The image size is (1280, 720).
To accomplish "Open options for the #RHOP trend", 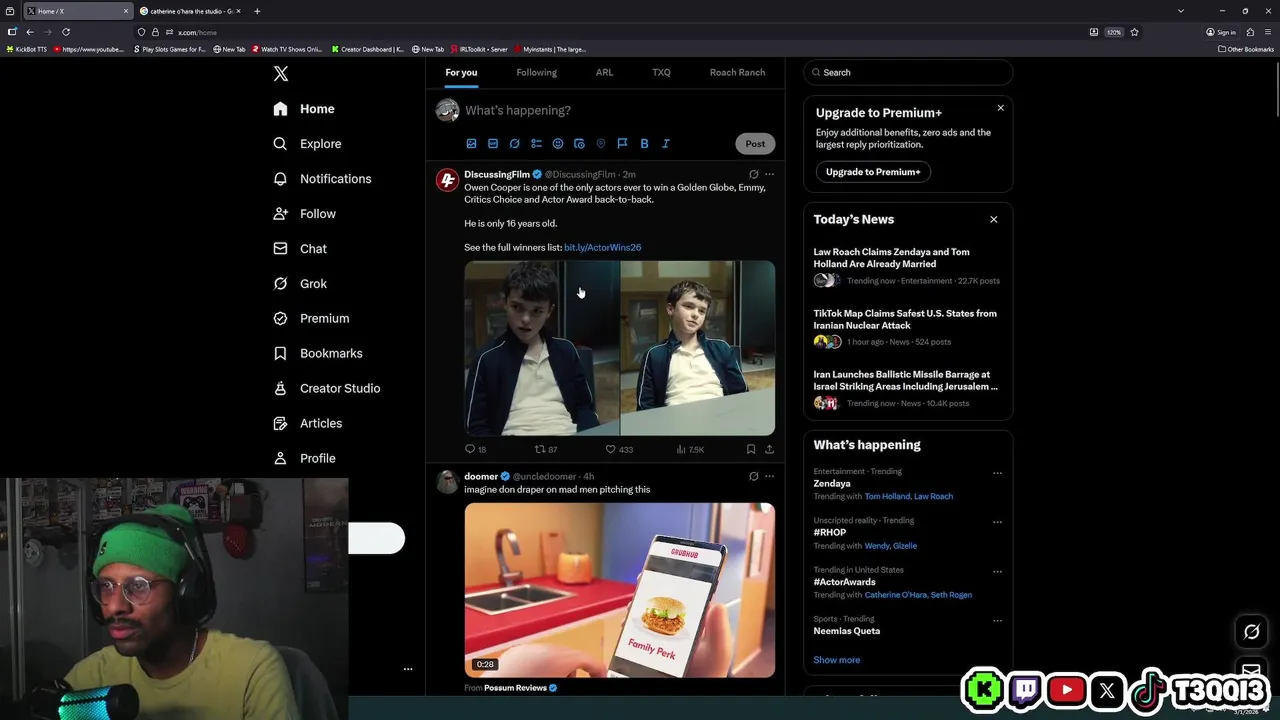I will coord(997,522).
